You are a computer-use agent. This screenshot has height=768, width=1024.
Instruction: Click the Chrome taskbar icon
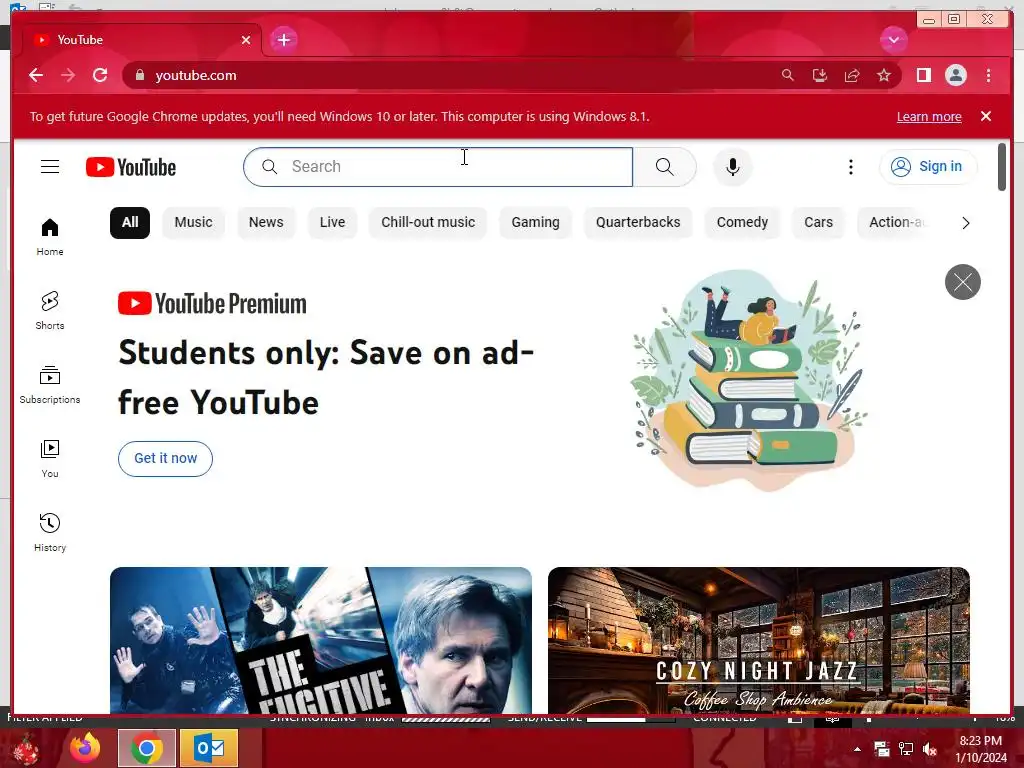pyautogui.click(x=147, y=748)
